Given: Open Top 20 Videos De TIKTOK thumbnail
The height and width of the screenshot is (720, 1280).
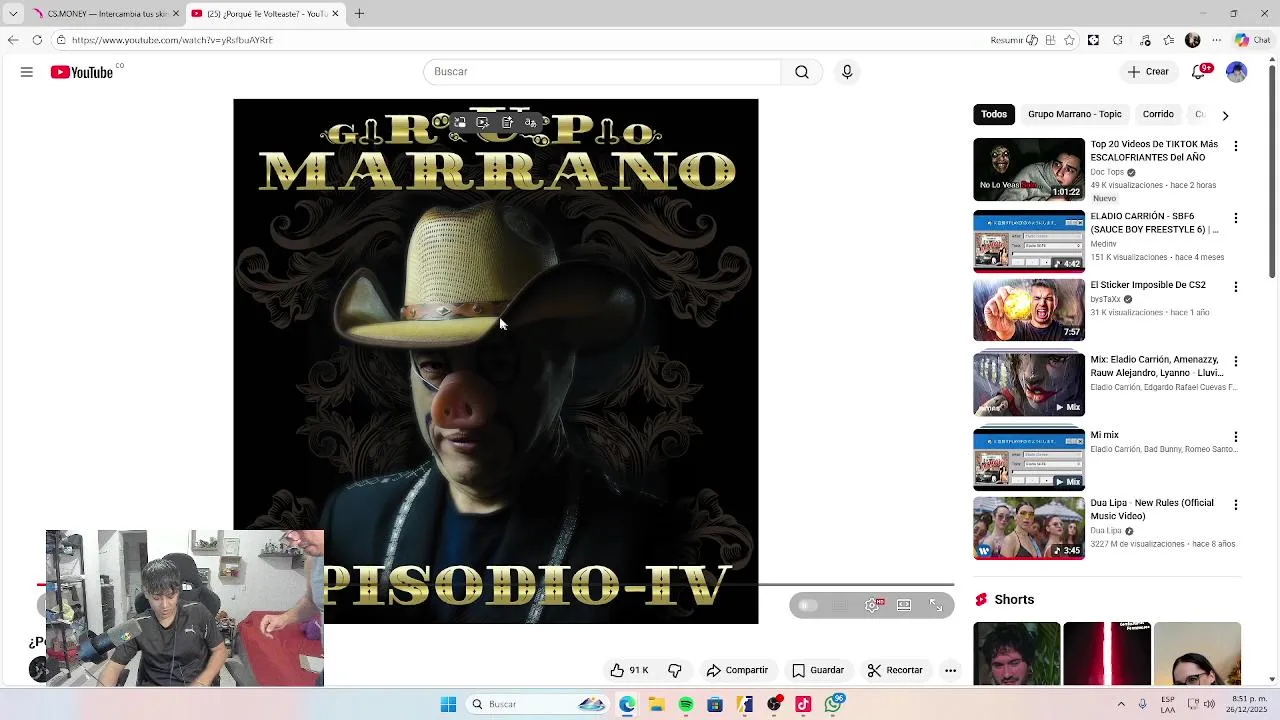Looking at the screenshot, I should 1029,169.
